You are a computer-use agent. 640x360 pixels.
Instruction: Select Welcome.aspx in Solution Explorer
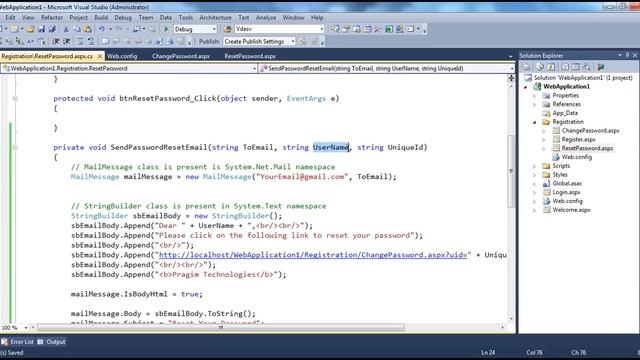pos(571,210)
